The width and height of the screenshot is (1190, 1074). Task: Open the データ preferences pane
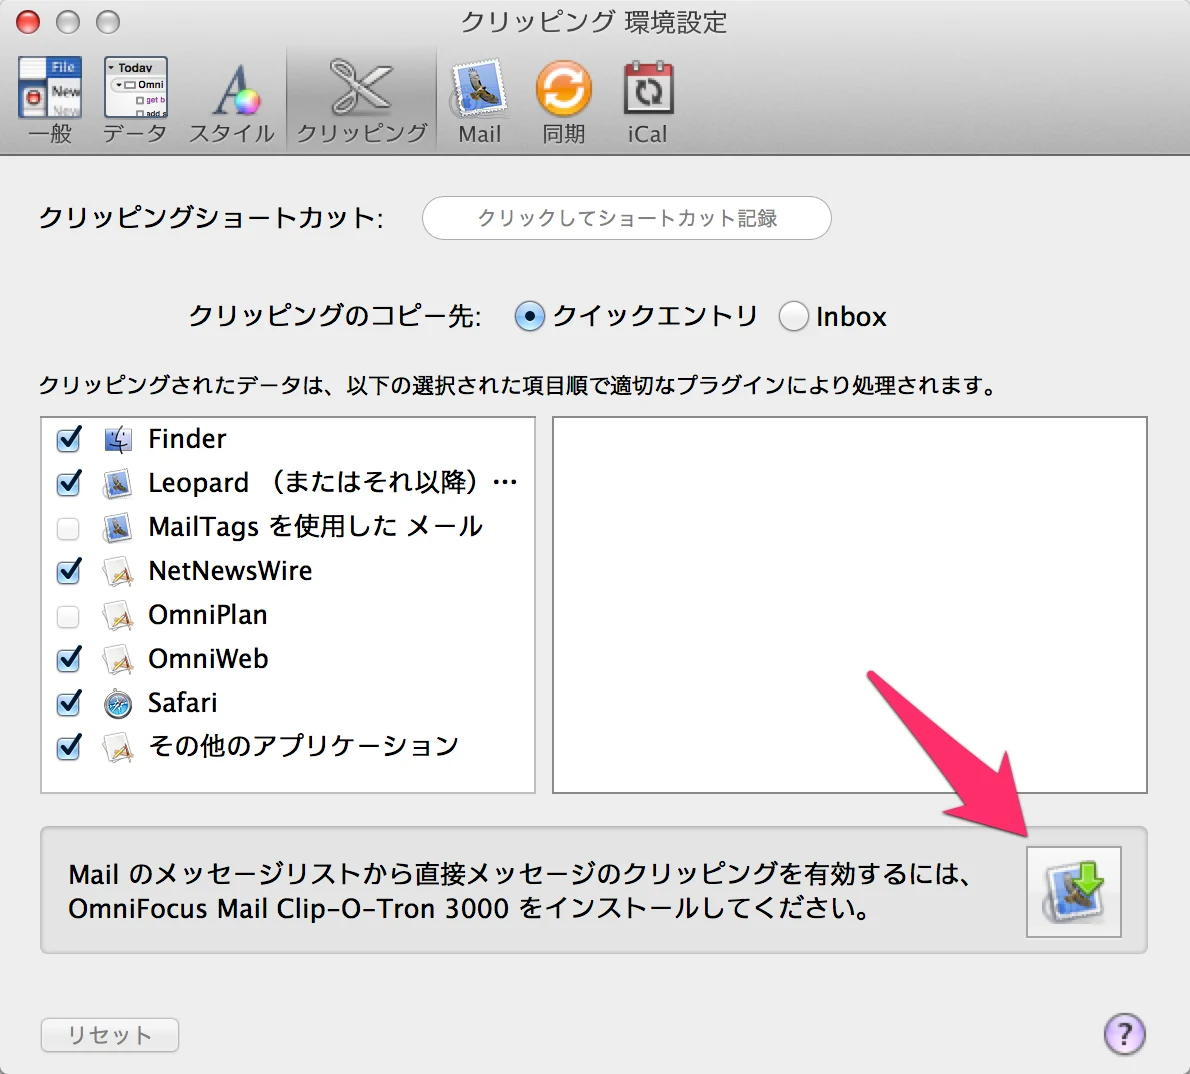135,100
